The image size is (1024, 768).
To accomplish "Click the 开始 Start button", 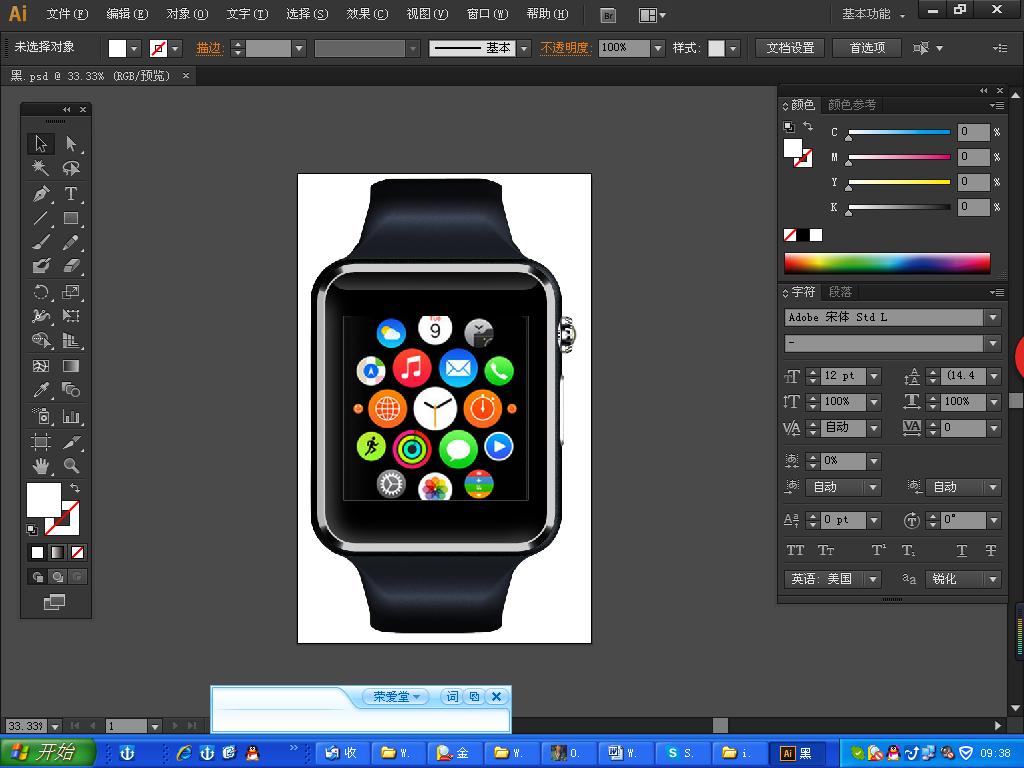I will [x=47, y=752].
